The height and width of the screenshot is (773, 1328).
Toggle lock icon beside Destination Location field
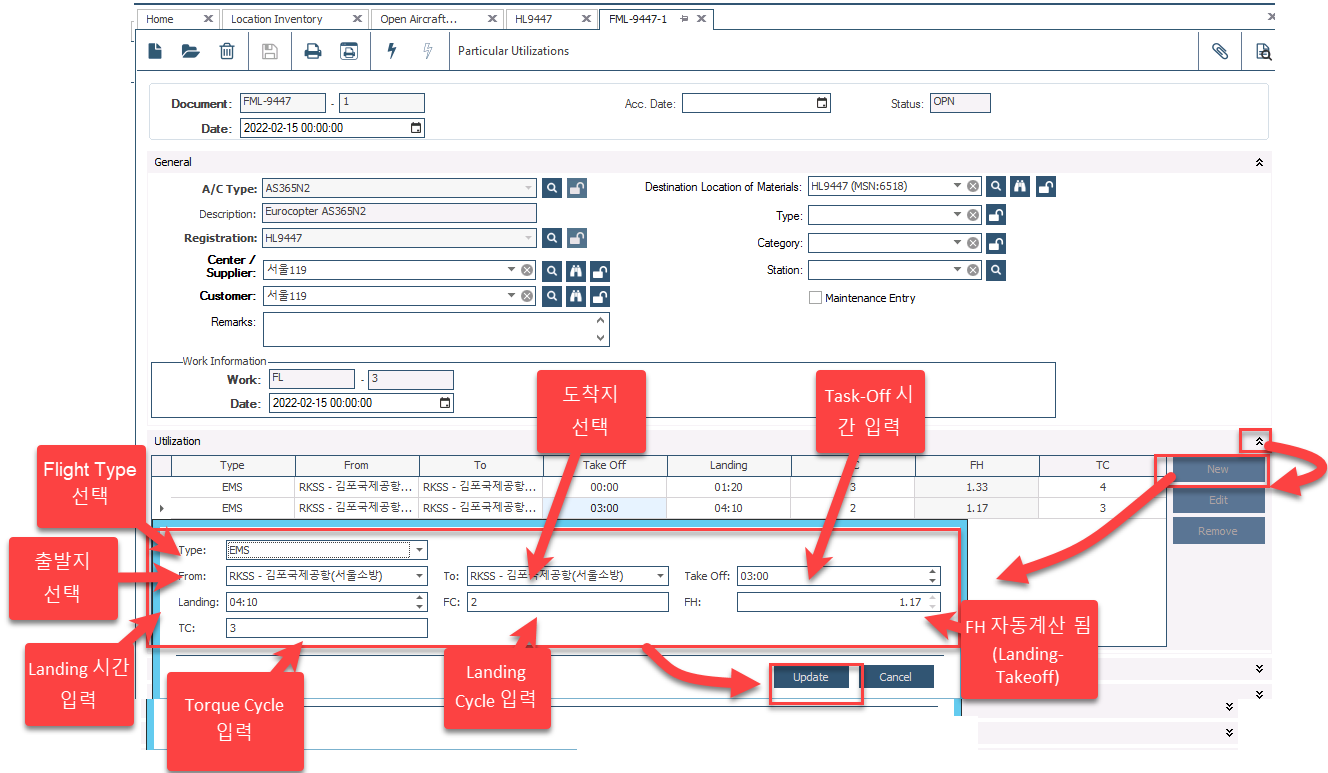pyautogui.click(x=1045, y=186)
